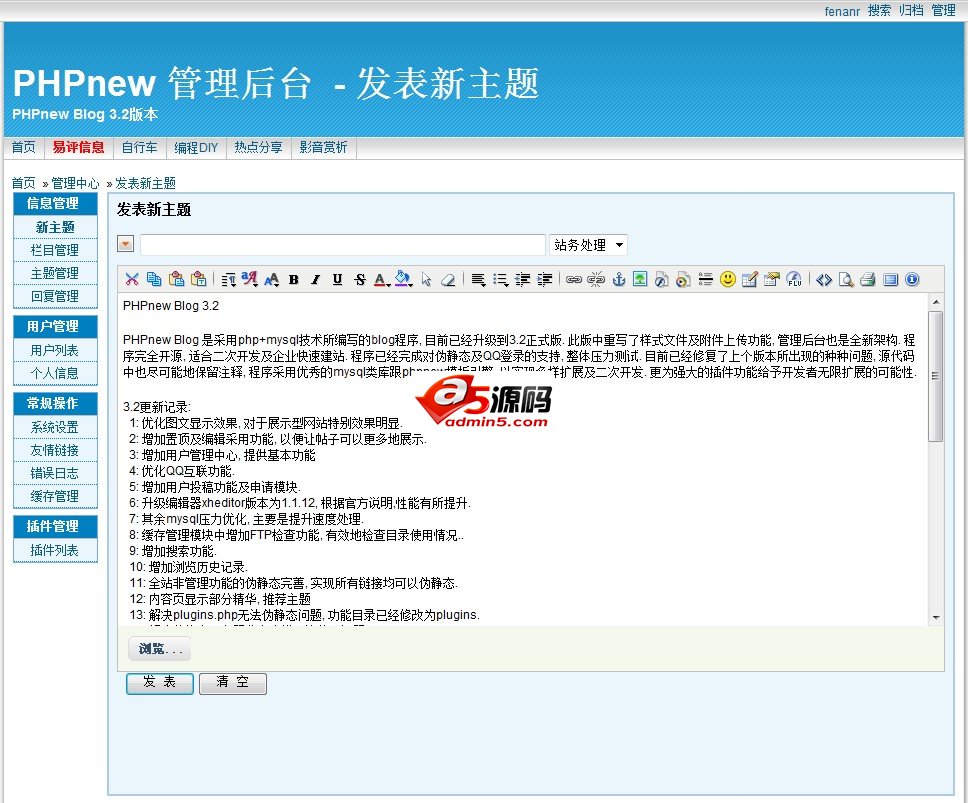Click the 清空 clear button

[233, 683]
